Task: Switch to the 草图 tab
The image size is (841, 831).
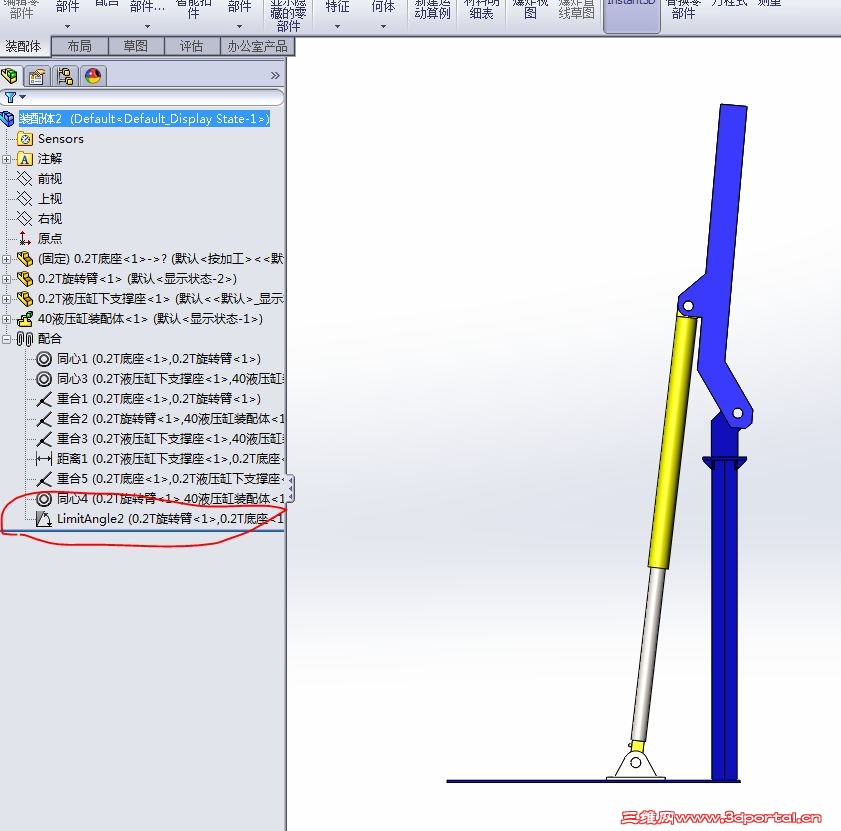Action: tap(136, 47)
